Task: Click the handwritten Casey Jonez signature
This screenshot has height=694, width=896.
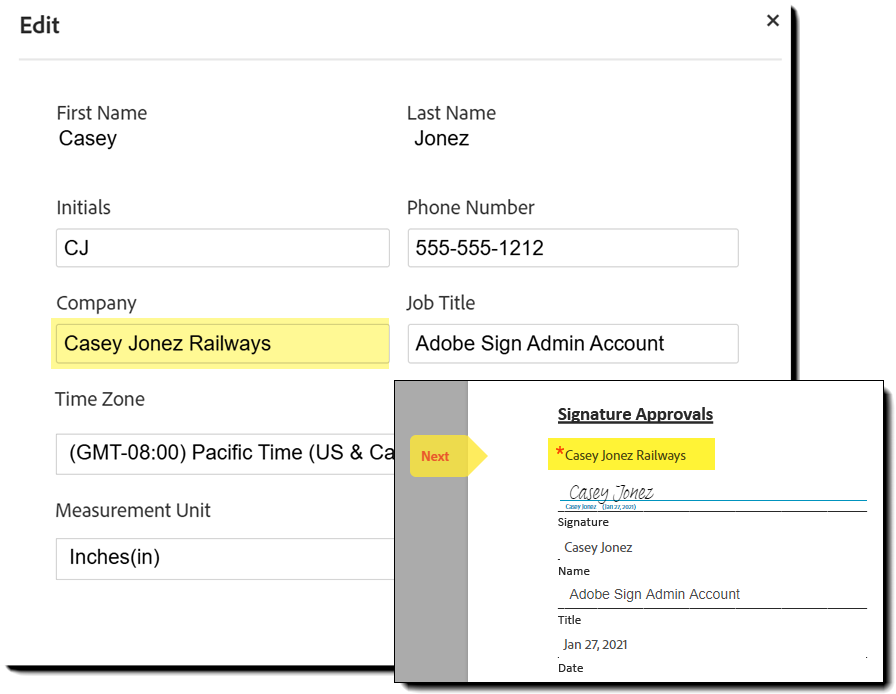Action: [x=611, y=492]
